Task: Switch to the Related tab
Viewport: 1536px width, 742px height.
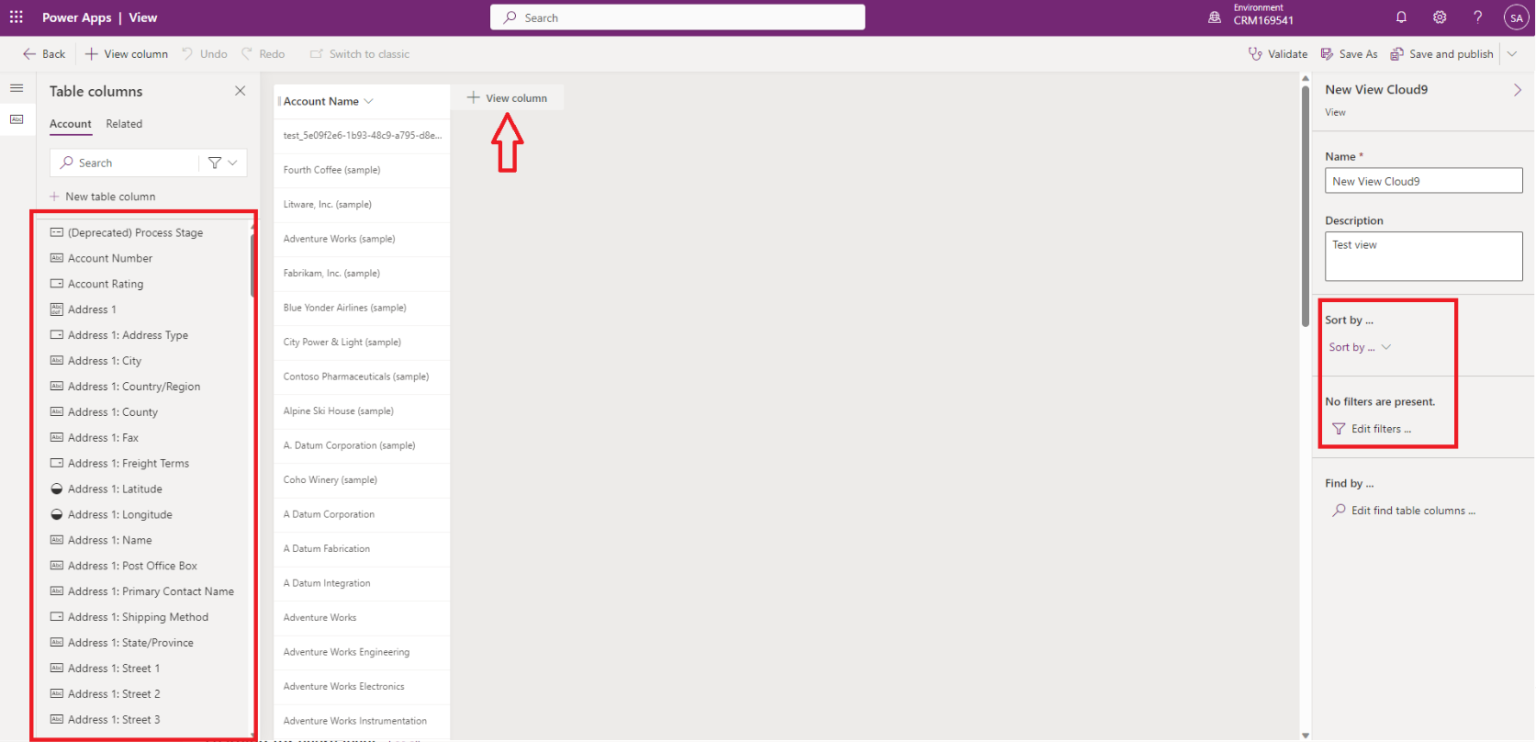Action: [124, 124]
